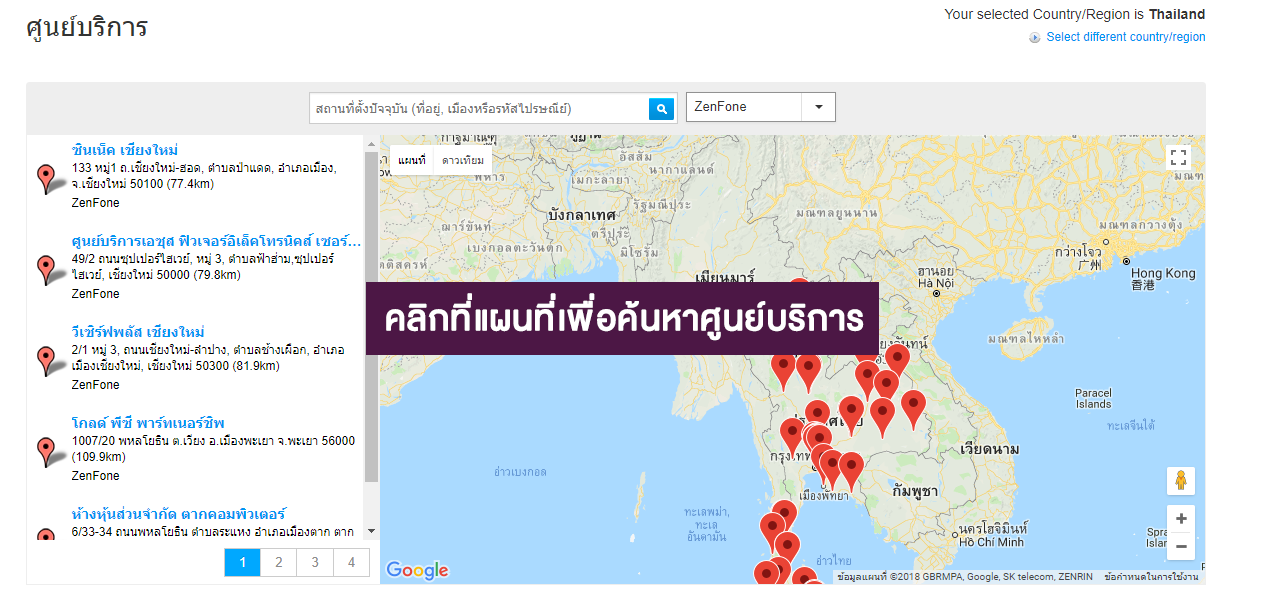Zoom out on the map
Viewport: 1262px width, 611px height.
click(1181, 547)
